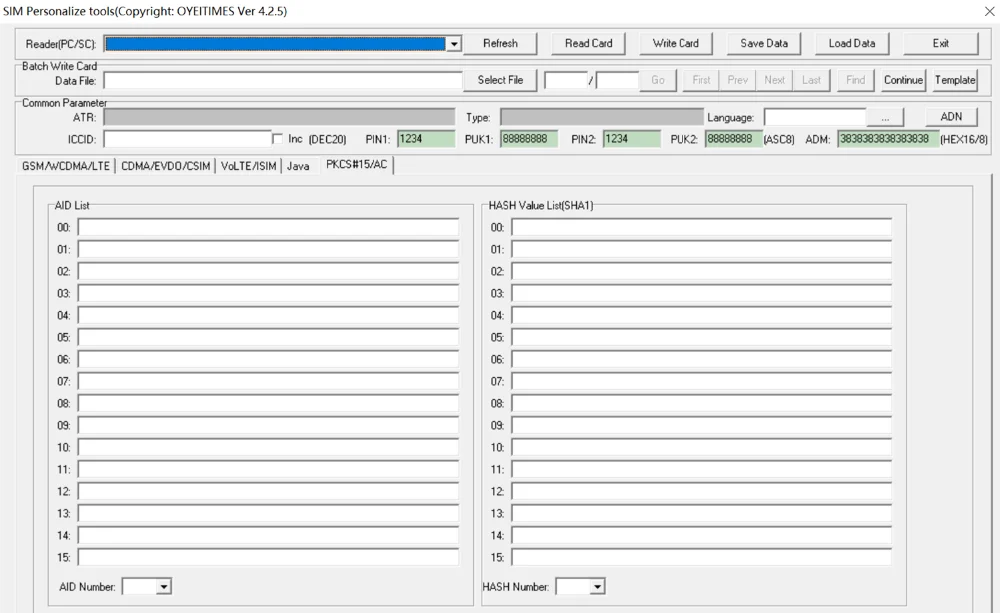Image resolution: width=1000 pixels, height=613 pixels.
Task: Focus HASH Value List field 06
Action: [x=702, y=360]
